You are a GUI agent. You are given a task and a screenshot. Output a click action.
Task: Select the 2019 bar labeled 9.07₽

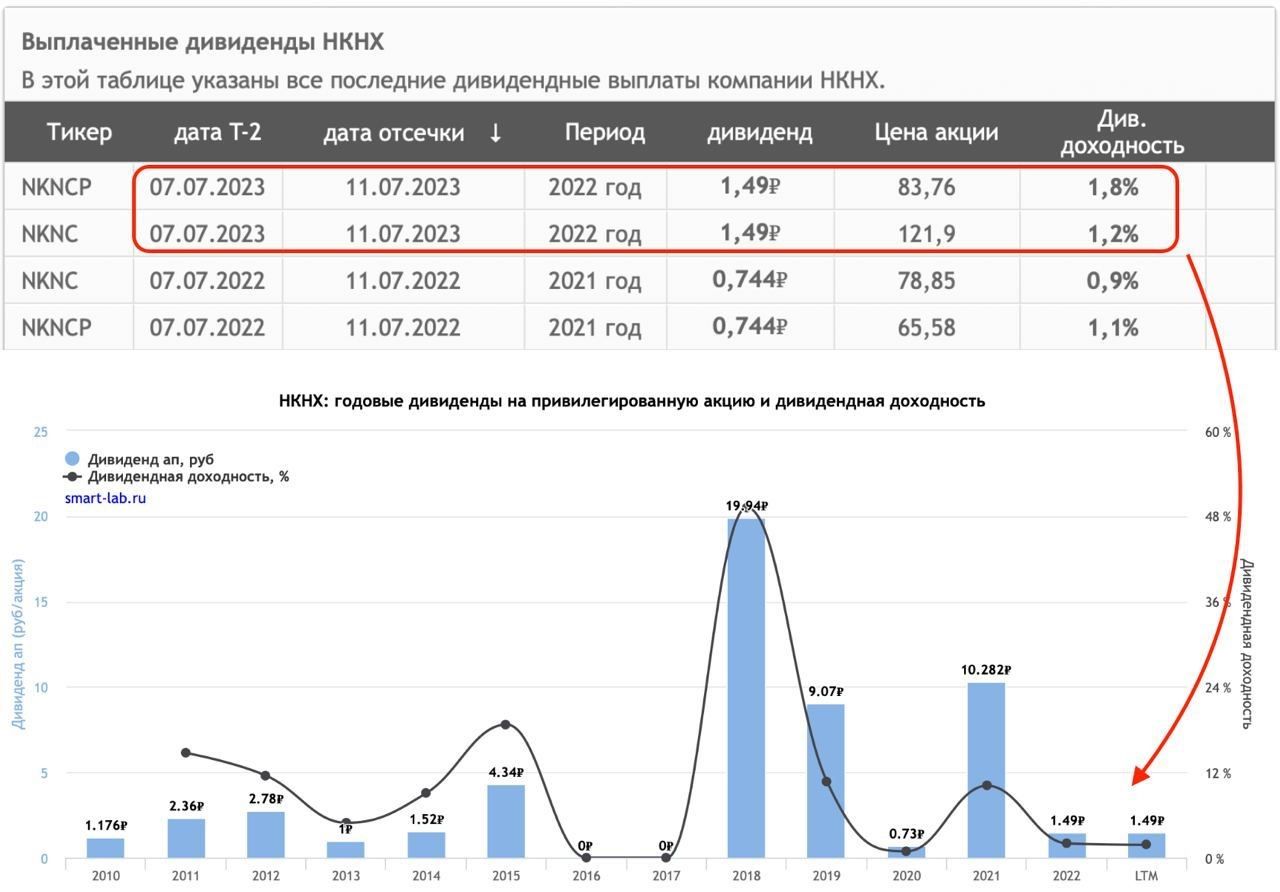point(826,781)
